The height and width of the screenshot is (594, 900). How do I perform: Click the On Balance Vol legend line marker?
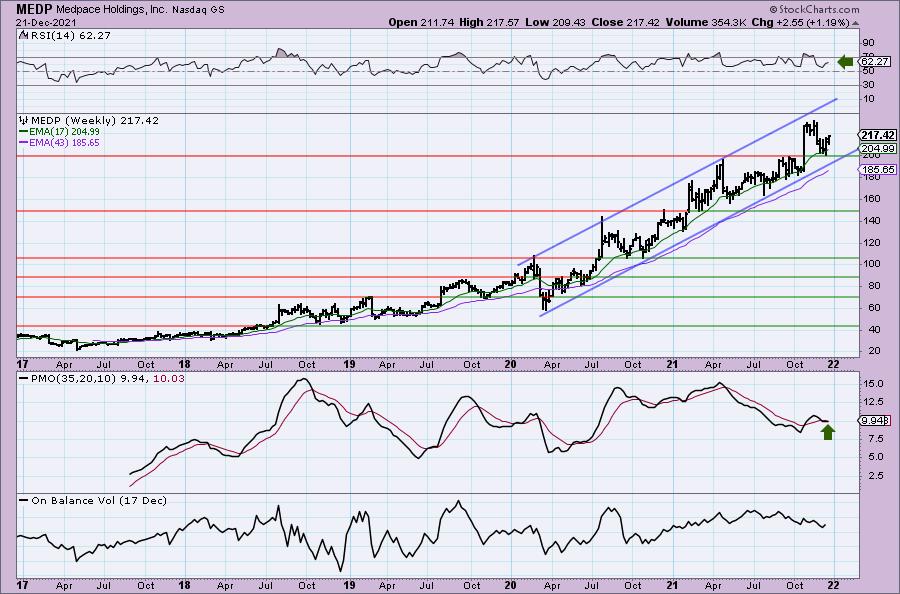(23, 500)
